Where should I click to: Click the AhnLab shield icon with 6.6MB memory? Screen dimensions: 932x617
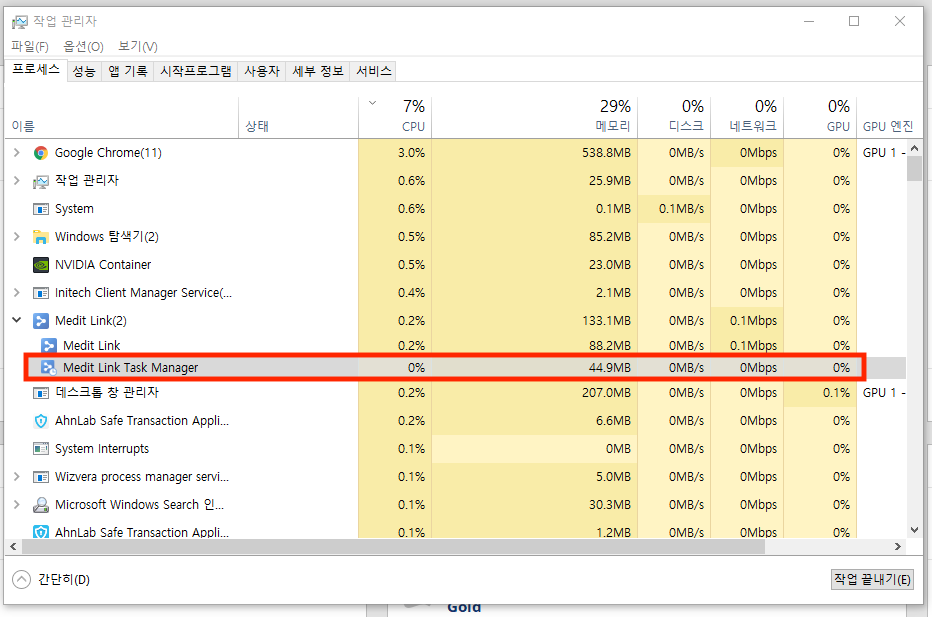pos(40,421)
